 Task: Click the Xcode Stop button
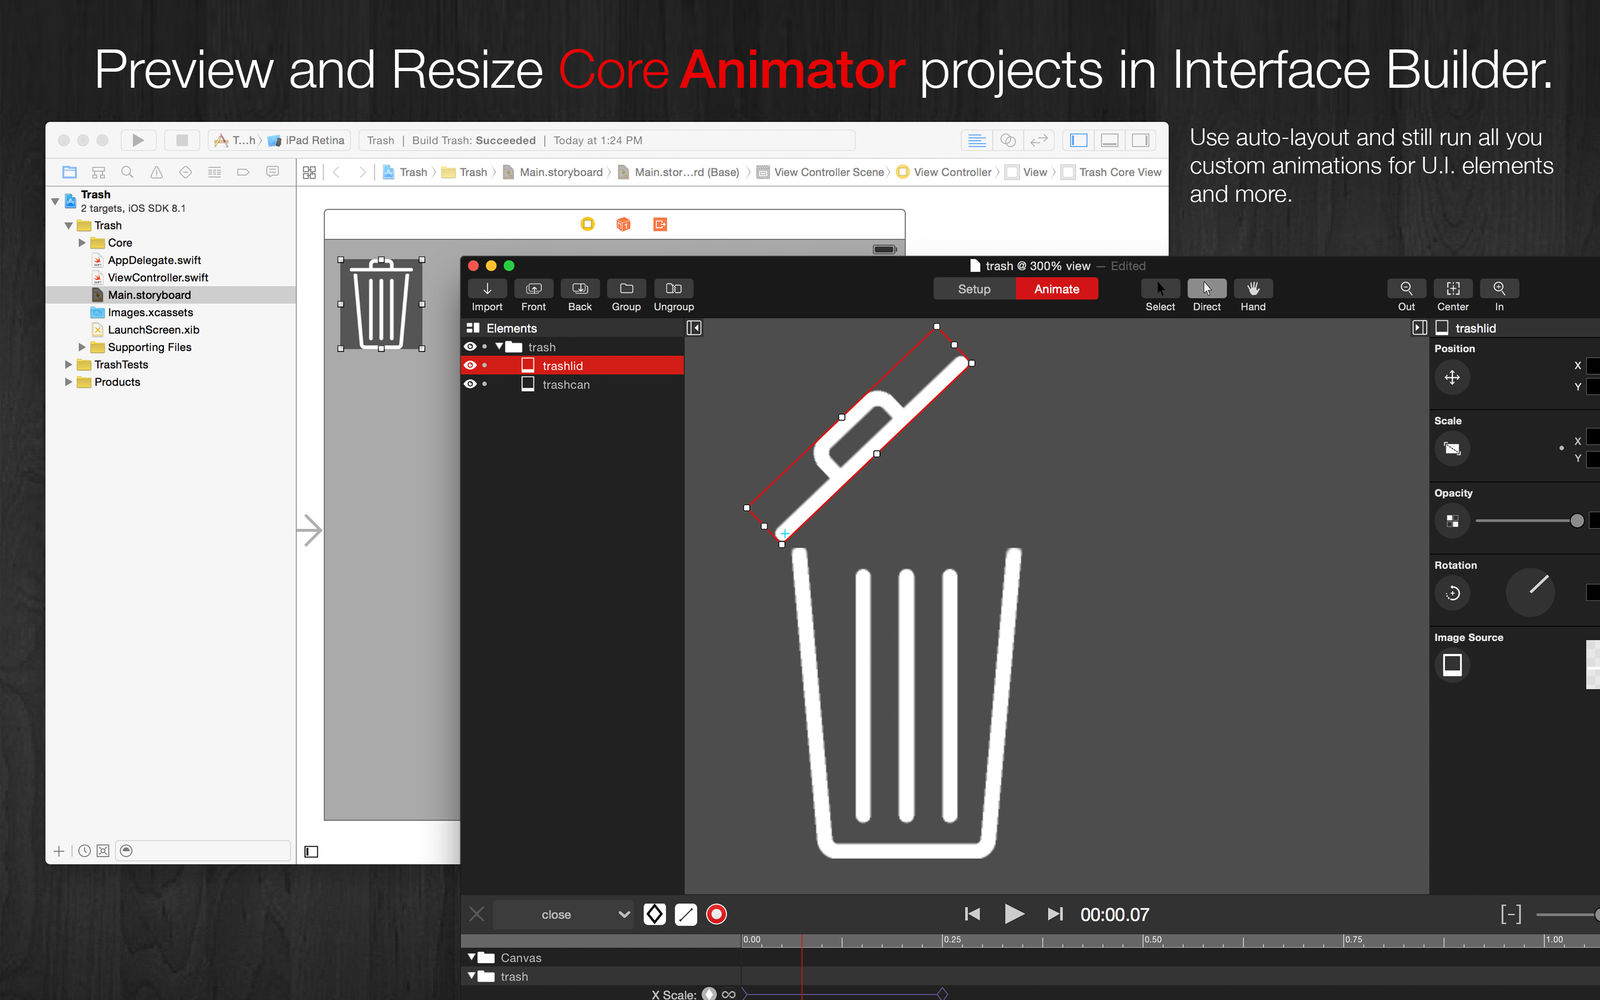pyautogui.click(x=181, y=140)
